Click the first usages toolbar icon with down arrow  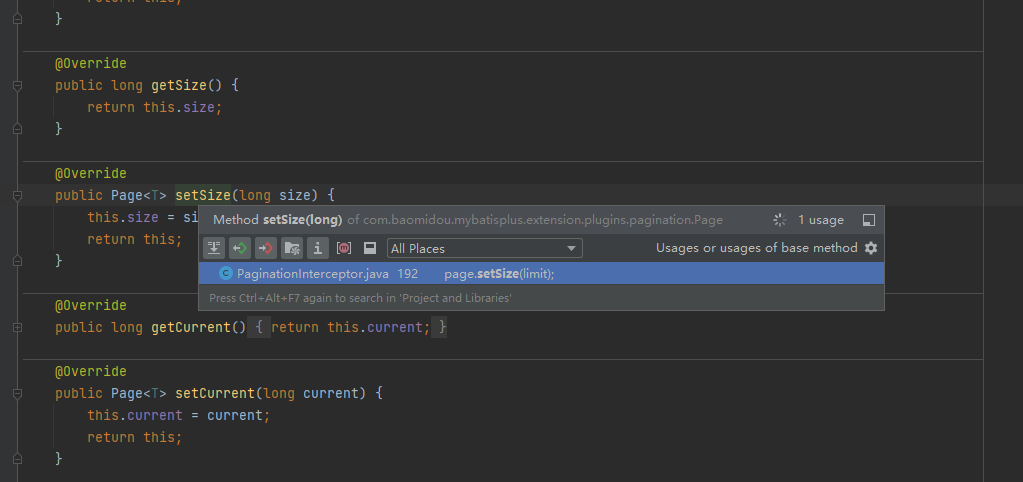coord(213,248)
